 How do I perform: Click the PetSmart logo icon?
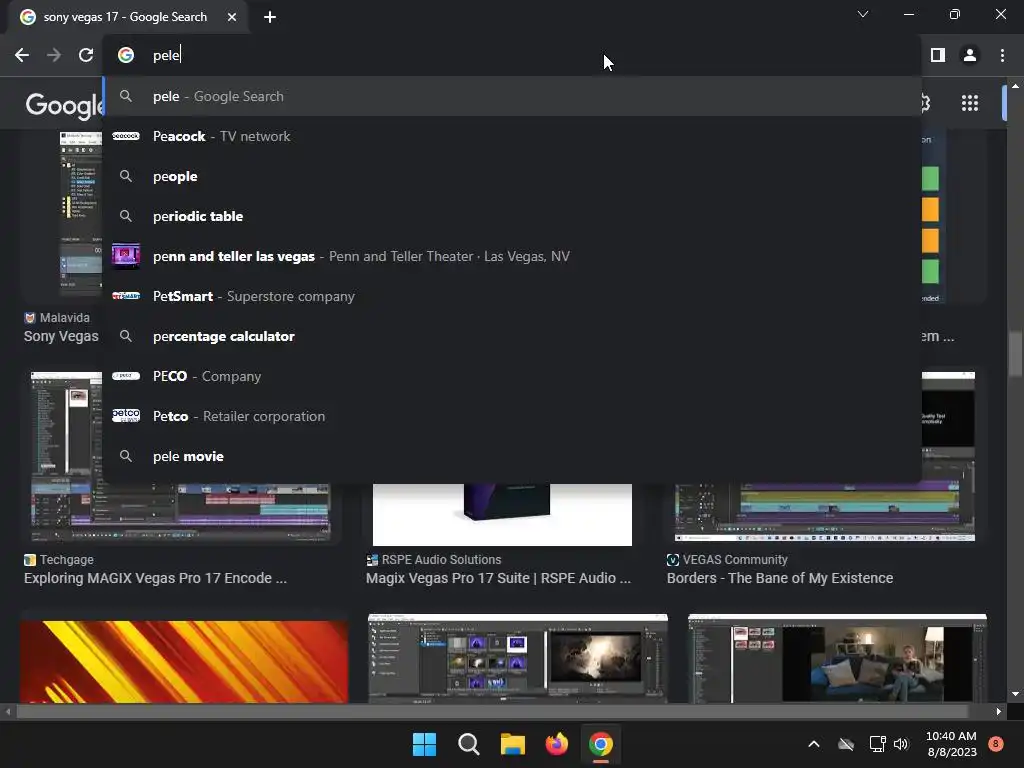click(x=126, y=296)
